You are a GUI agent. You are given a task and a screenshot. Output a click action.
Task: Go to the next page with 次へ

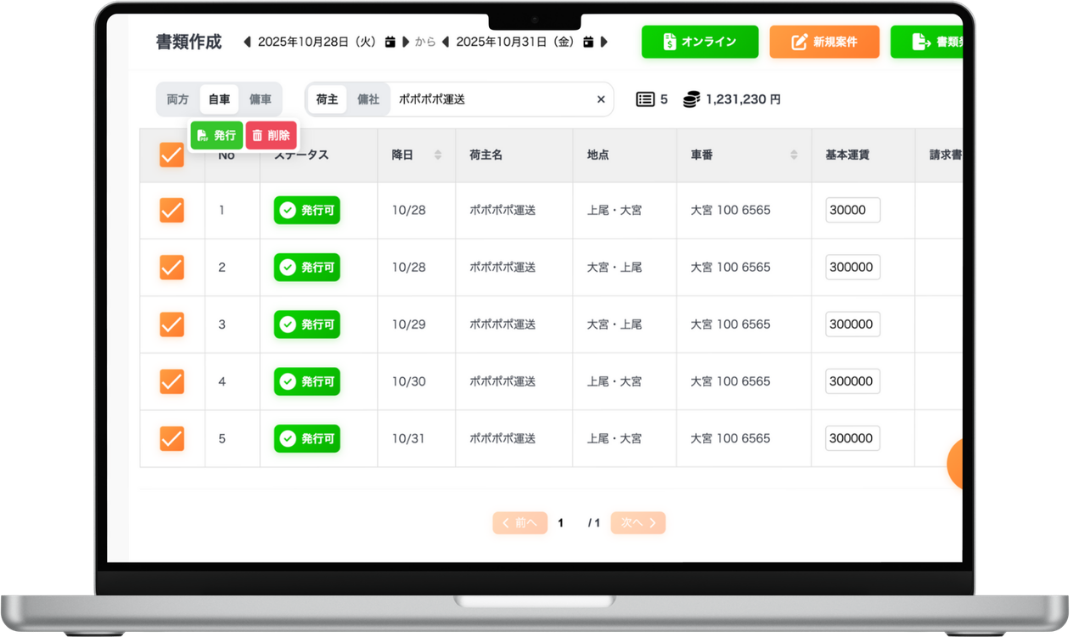(x=638, y=522)
